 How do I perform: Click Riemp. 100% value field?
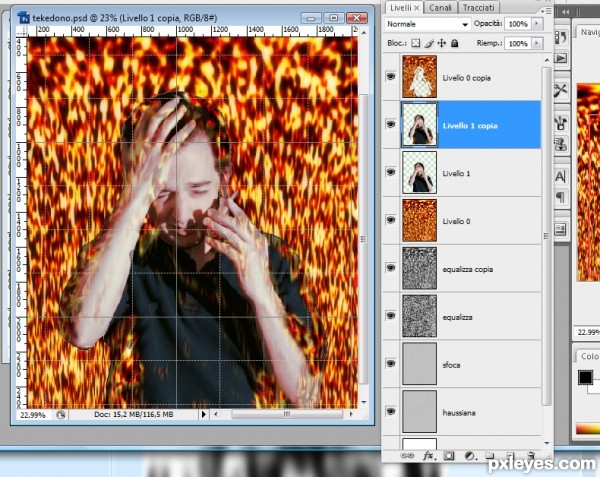(518, 44)
